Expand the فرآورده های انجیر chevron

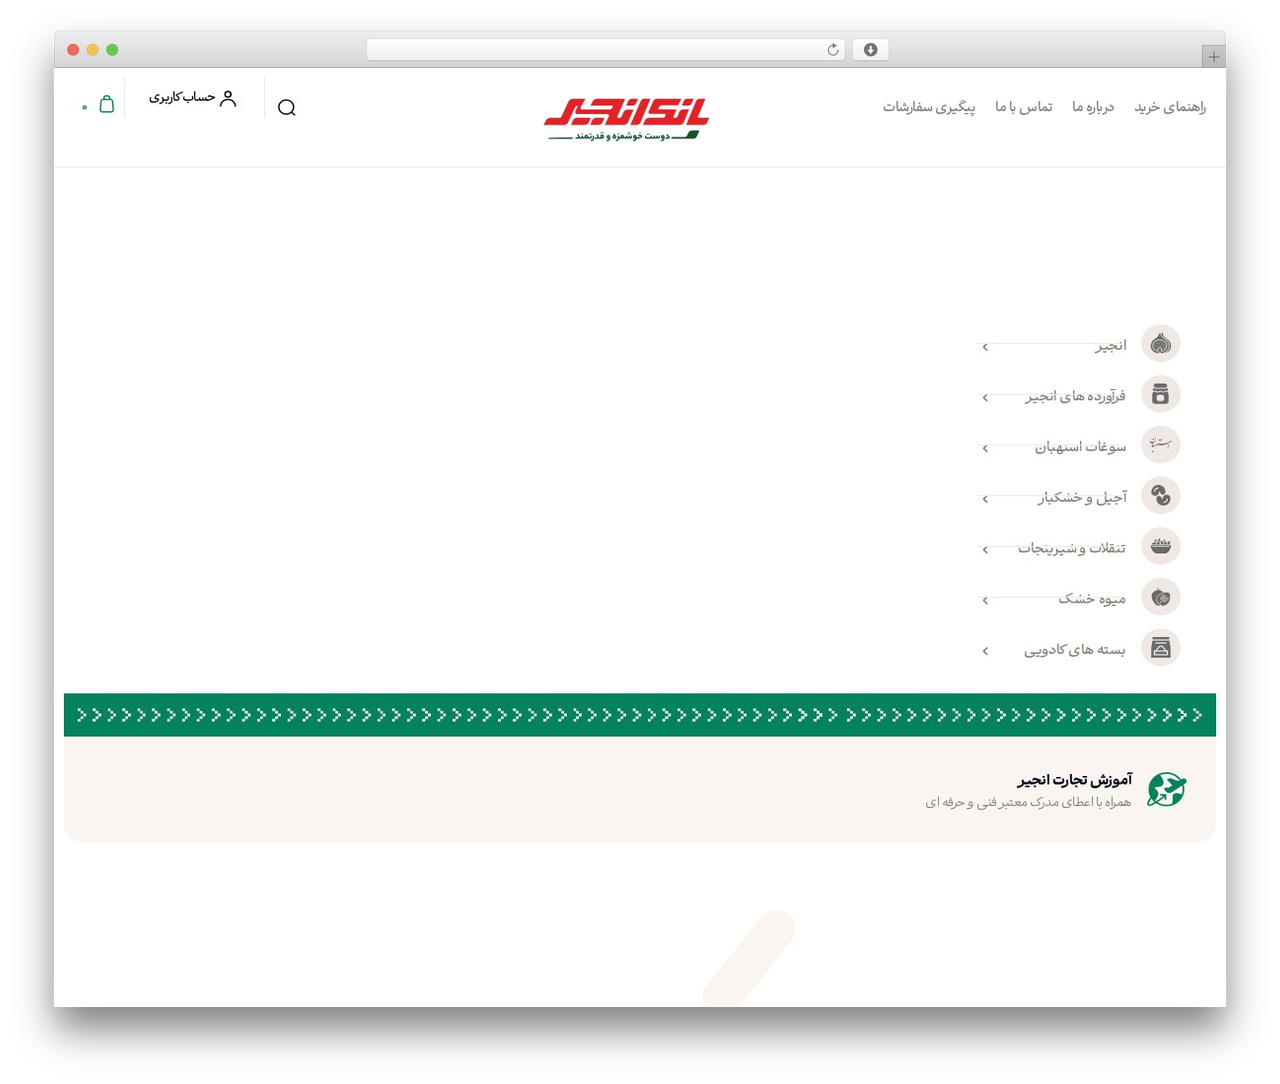click(985, 398)
